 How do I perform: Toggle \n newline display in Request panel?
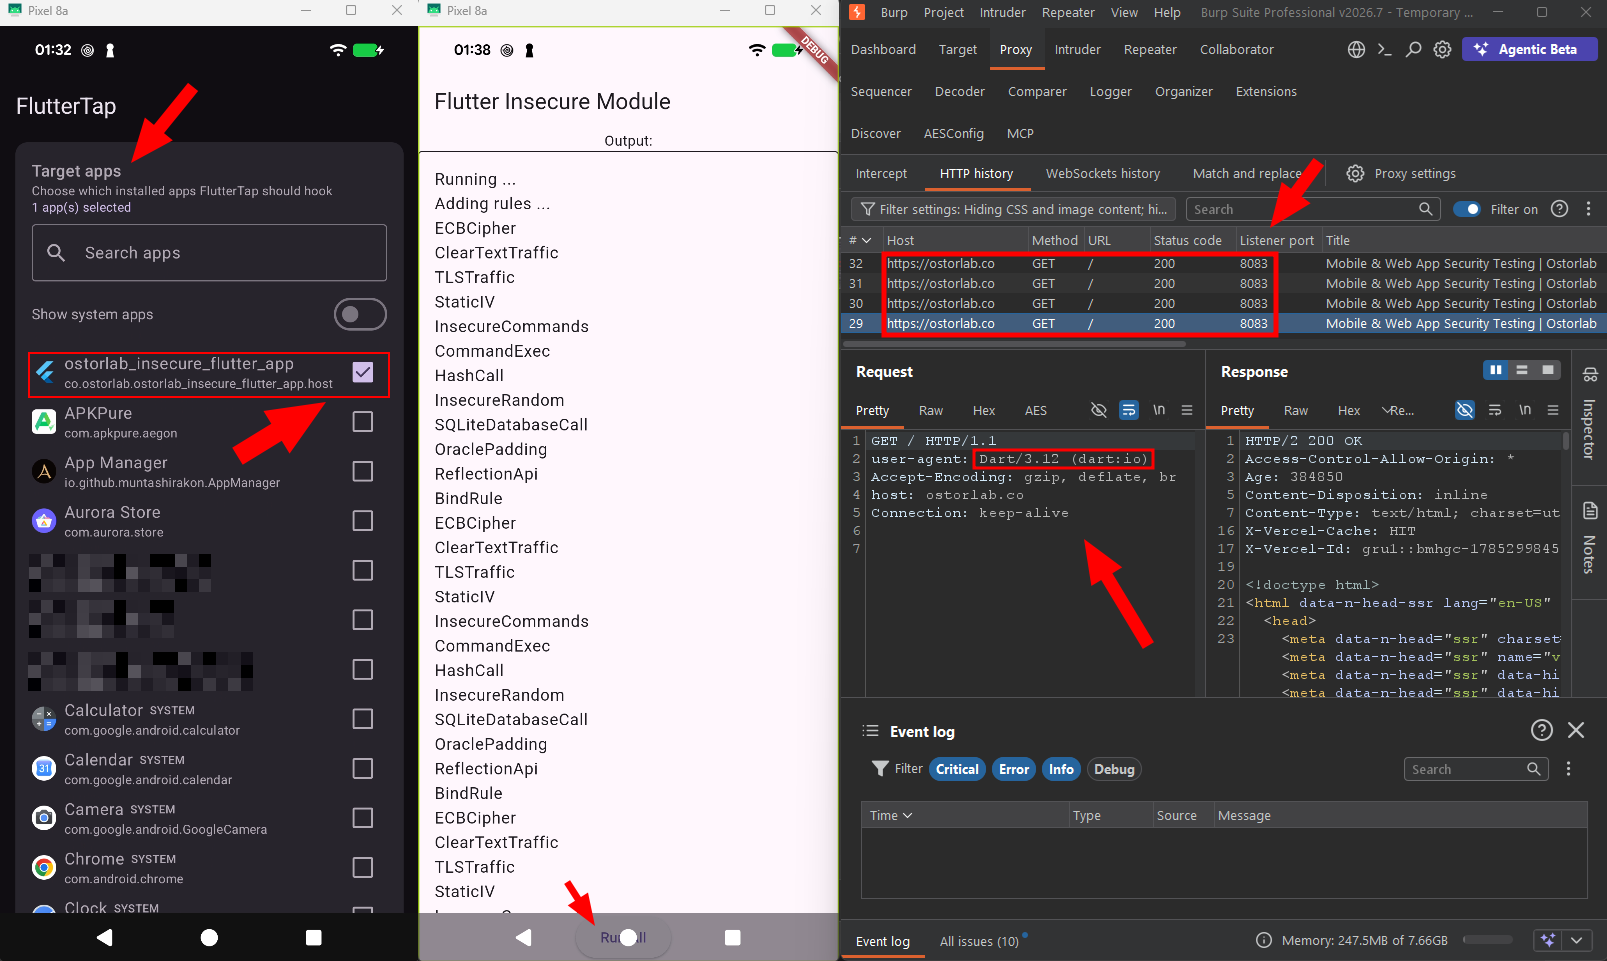(x=1159, y=410)
